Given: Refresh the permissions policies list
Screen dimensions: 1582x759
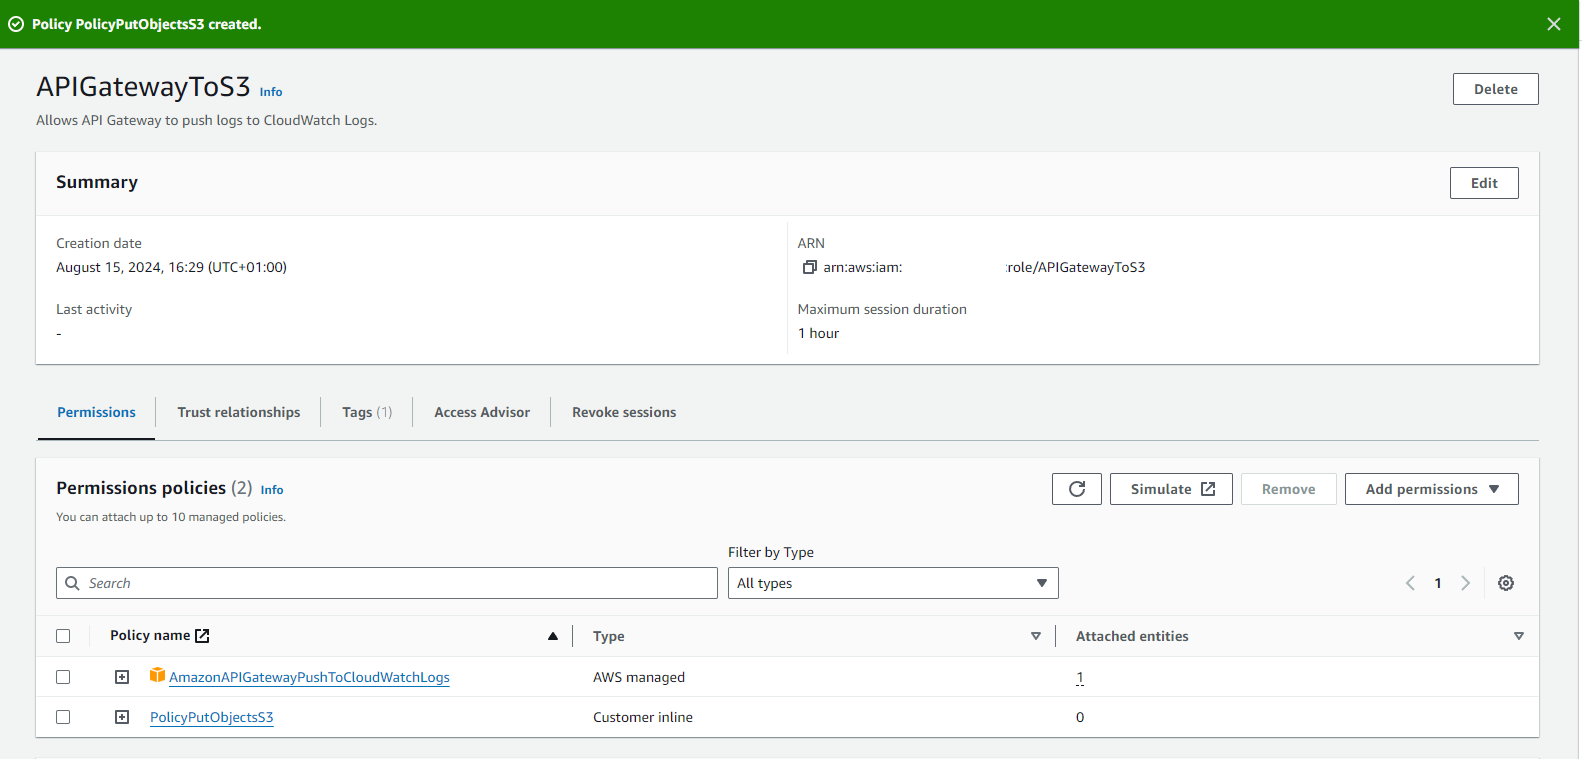Looking at the screenshot, I should click(1076, 489).
